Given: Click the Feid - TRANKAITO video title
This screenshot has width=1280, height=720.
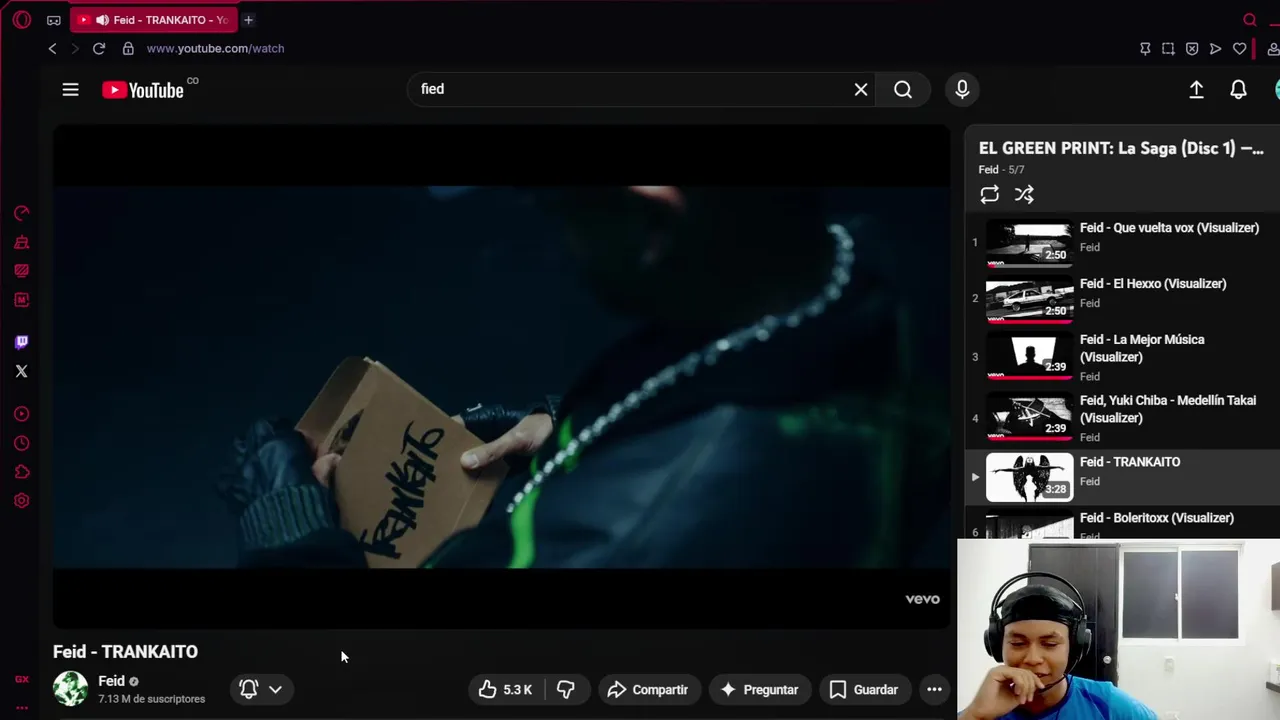Looking at the screenshot, I should [x=125, y=652].
